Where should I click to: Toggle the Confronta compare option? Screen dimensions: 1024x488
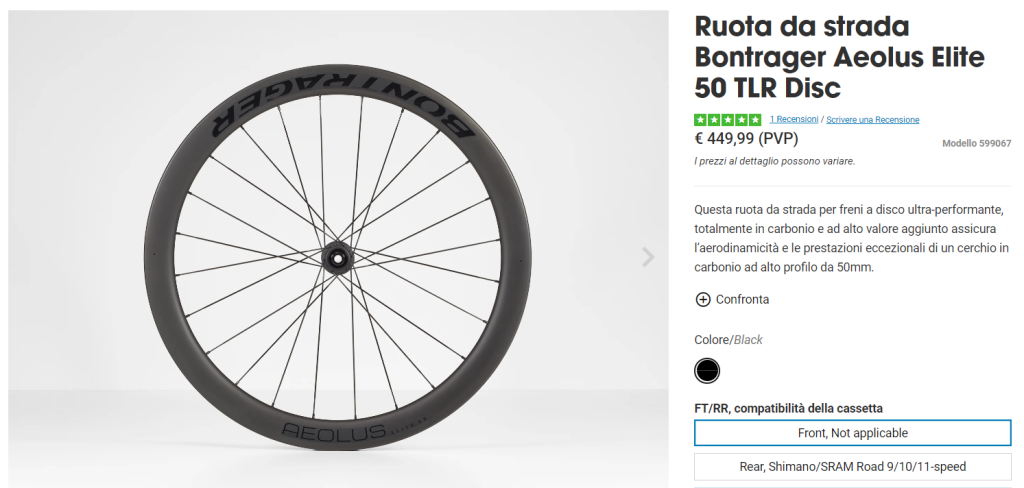click(742, 299)
